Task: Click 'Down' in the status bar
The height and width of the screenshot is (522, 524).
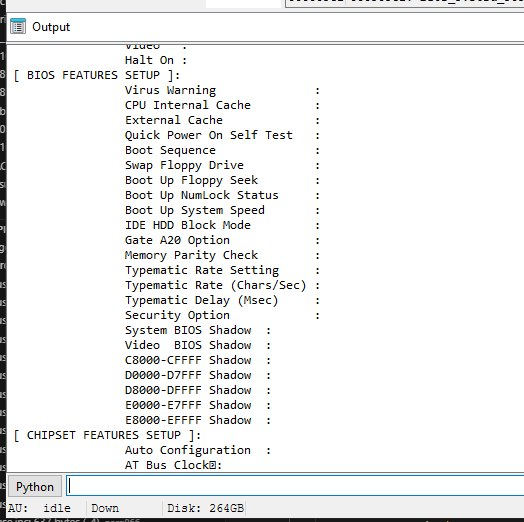Action: [x=105, y=508]
